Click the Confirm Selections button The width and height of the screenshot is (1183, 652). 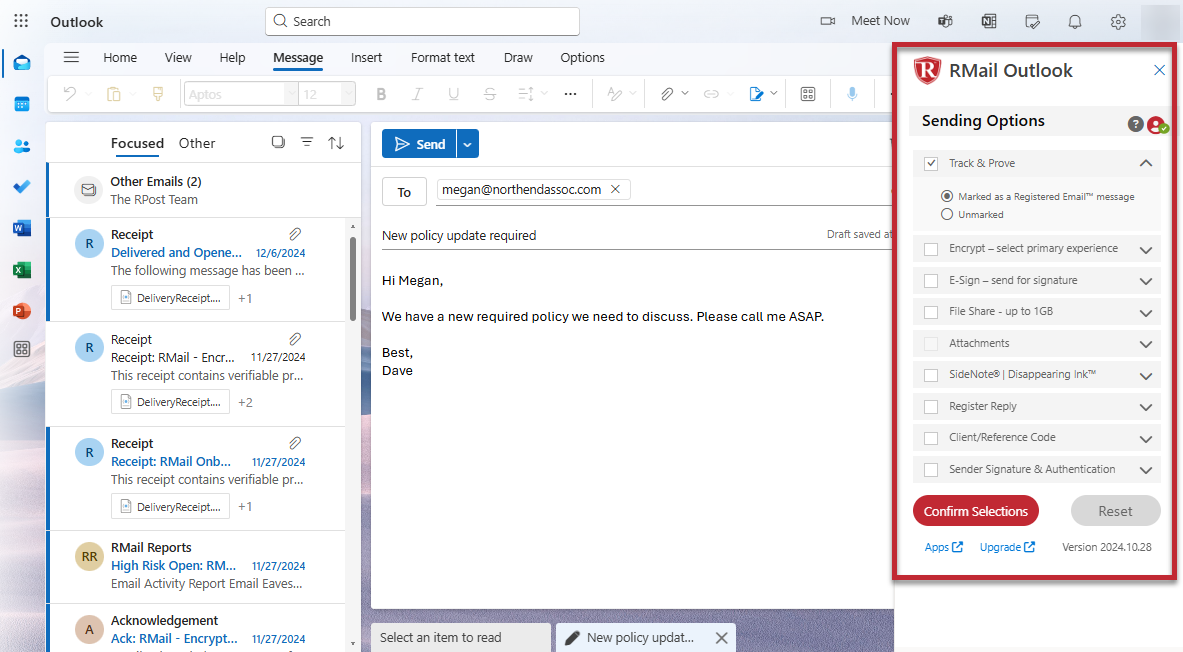point(975,511)
